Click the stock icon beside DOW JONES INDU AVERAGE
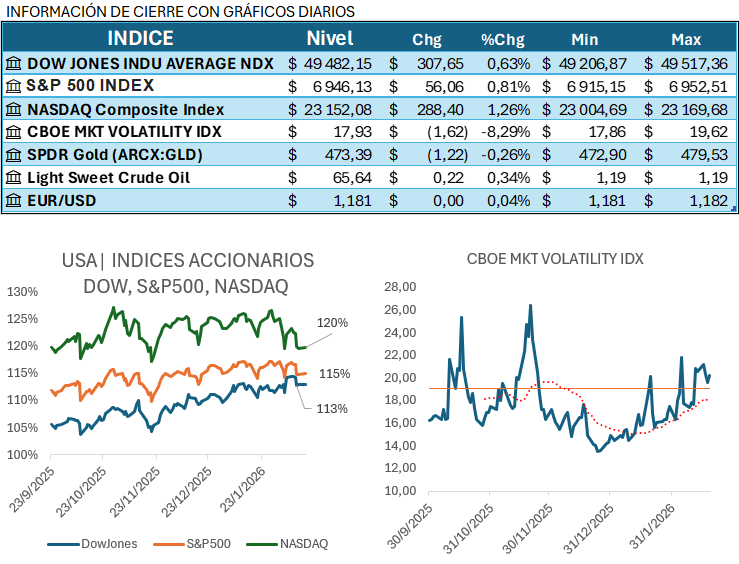Image resolution: width=739 pixels, height=564 pixels. point(13,63)
